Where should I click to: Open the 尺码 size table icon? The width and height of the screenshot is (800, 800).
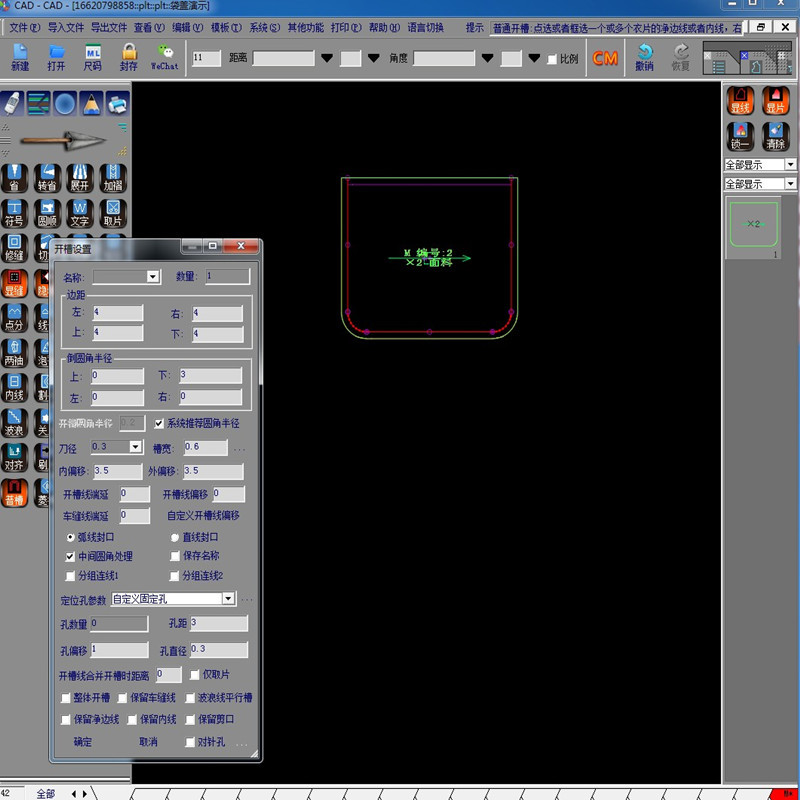(92, 56)
